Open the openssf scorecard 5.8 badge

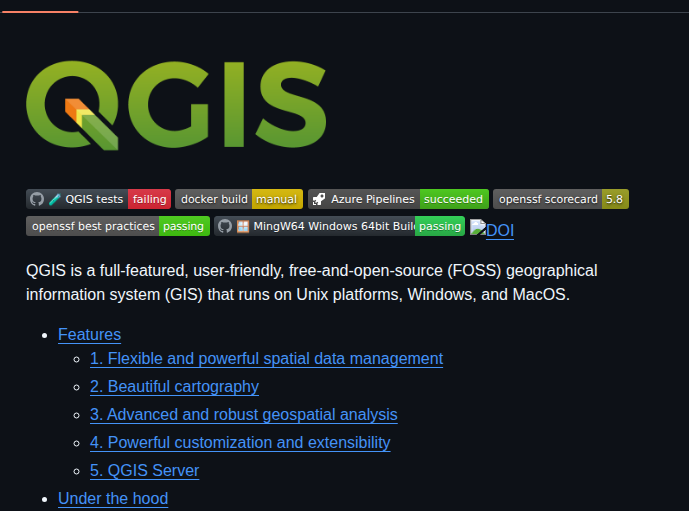(x=561, y=199)
